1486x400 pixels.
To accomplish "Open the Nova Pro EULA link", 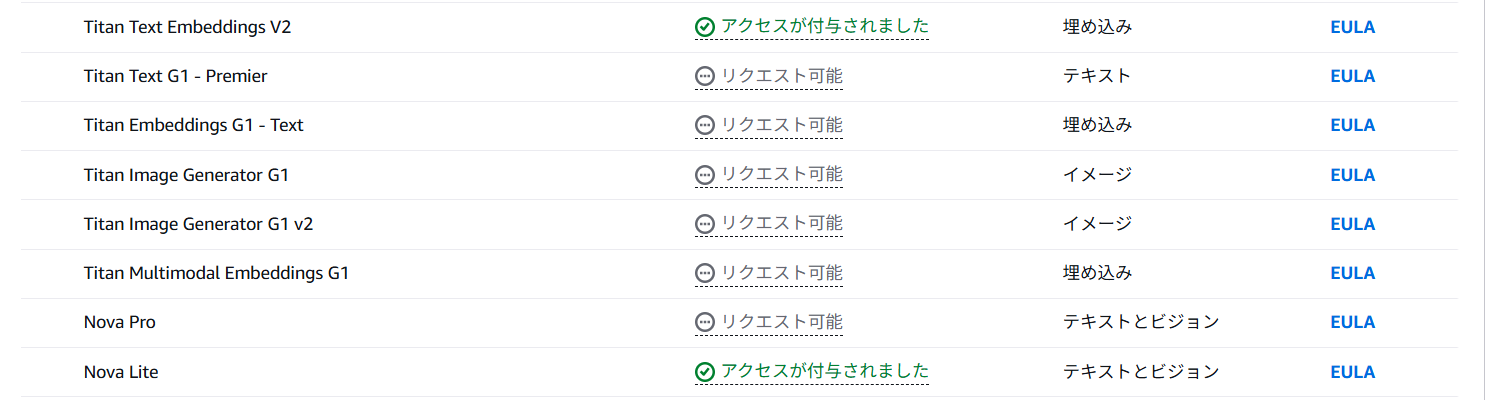I will pos(1352,322).
